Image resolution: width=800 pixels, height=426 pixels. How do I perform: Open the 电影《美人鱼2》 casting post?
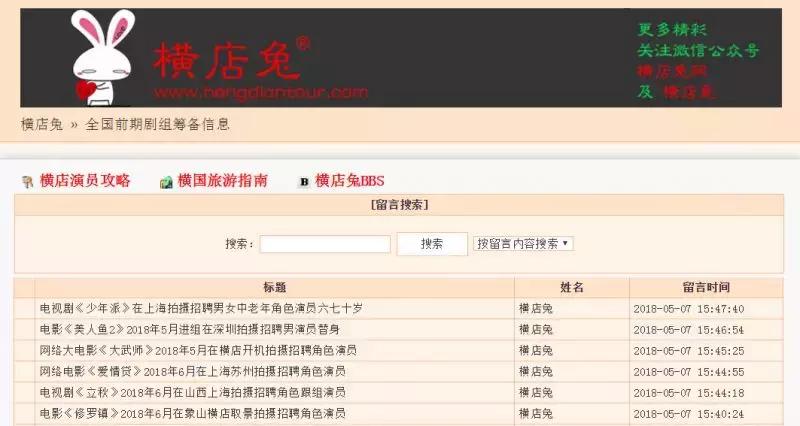(190, 330)
